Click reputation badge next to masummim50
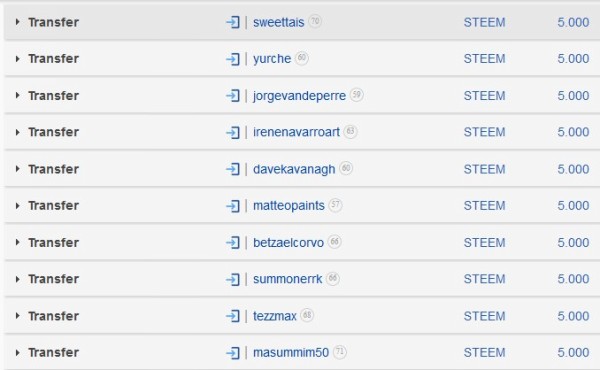The width and height of the screenshot is (600, 370). coord(339,352)
